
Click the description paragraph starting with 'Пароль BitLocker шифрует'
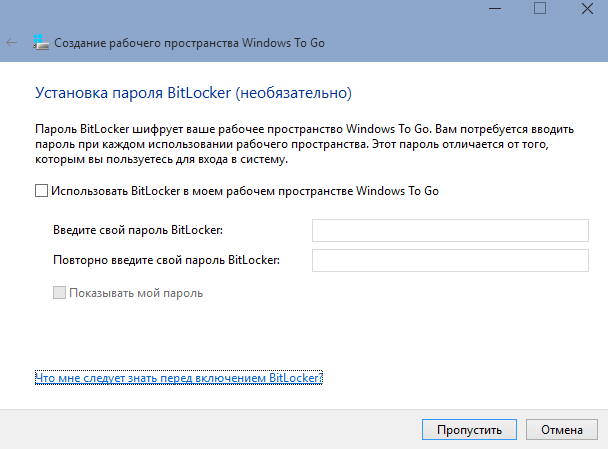click(x=304, y=144)
